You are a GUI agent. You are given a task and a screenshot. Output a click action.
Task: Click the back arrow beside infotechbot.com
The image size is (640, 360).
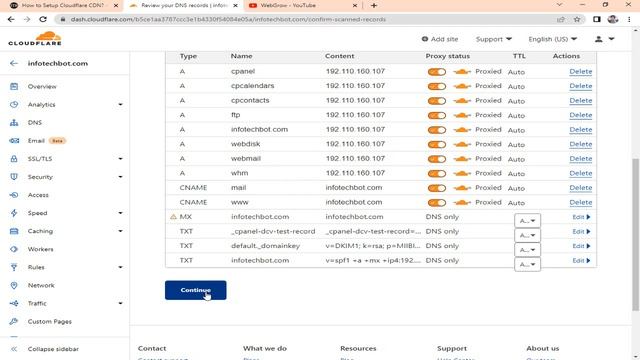point(14,63)
